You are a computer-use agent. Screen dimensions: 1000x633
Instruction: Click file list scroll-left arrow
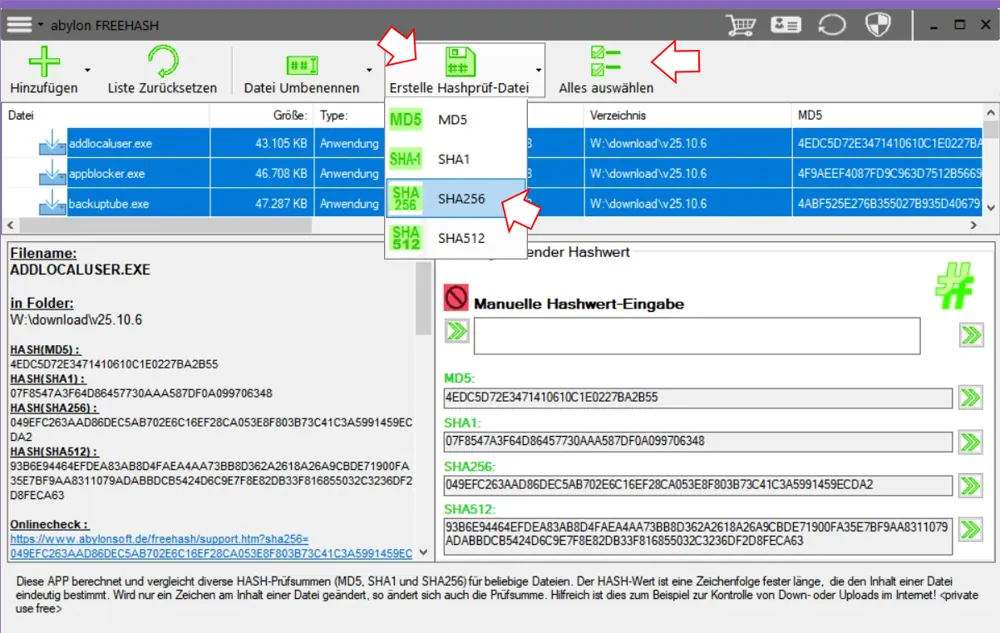coord(10,226)
